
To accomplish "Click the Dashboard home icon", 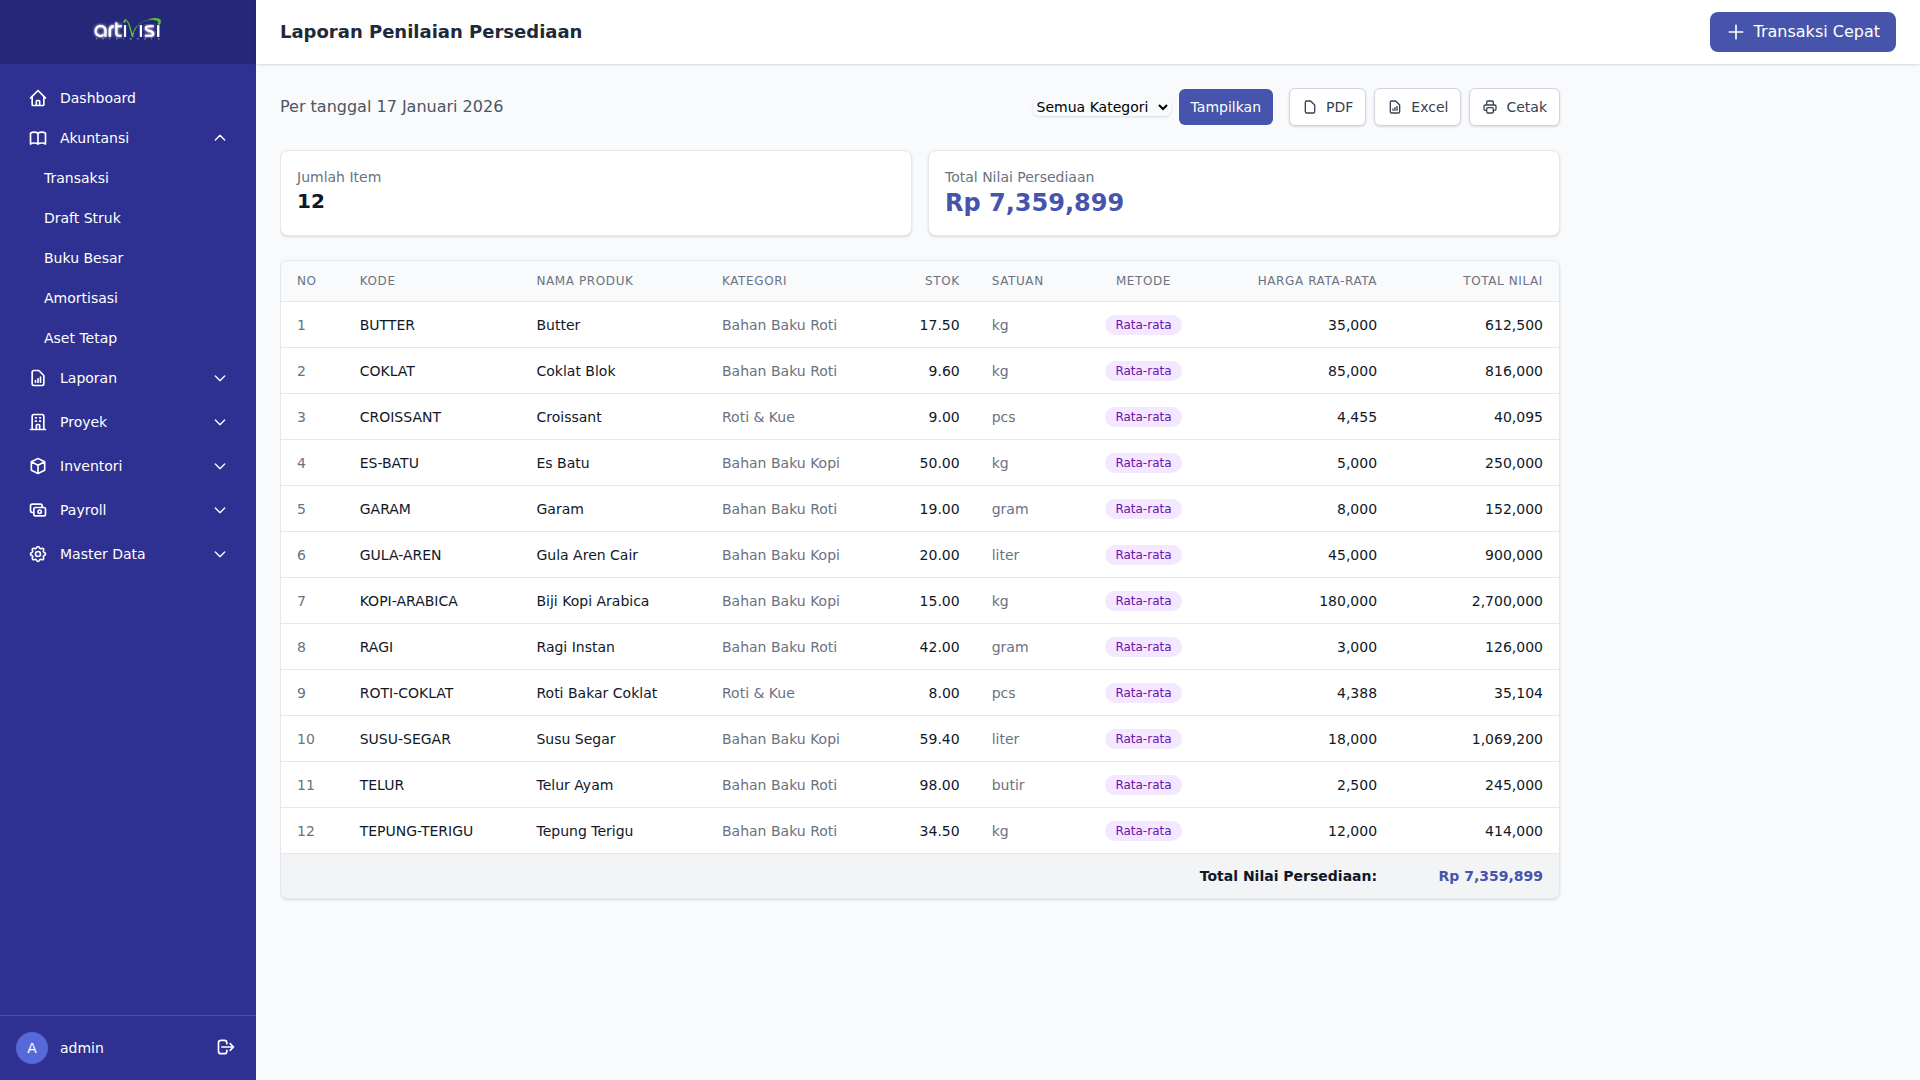I will point(38,98).
